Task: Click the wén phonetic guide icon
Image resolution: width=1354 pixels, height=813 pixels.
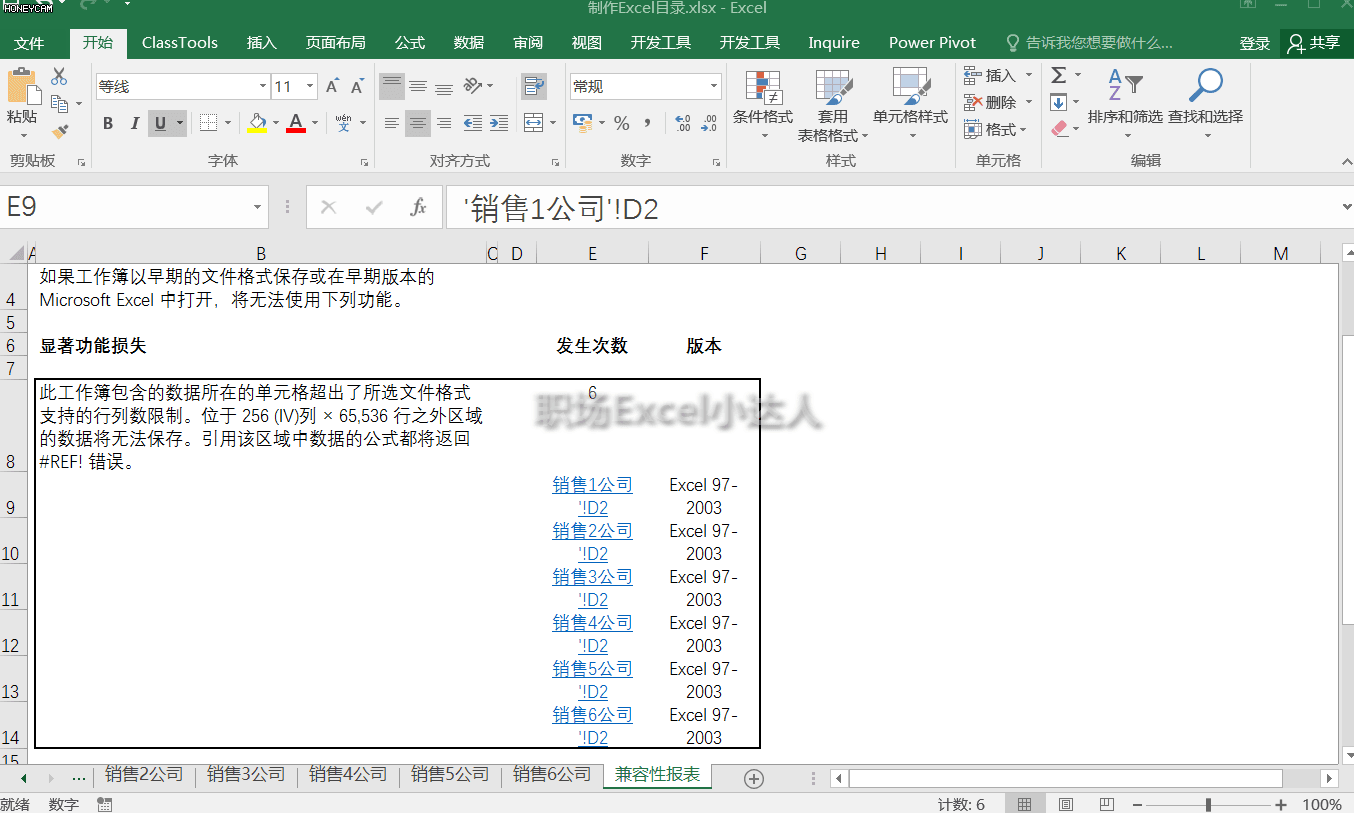Action: coord(343,123)
